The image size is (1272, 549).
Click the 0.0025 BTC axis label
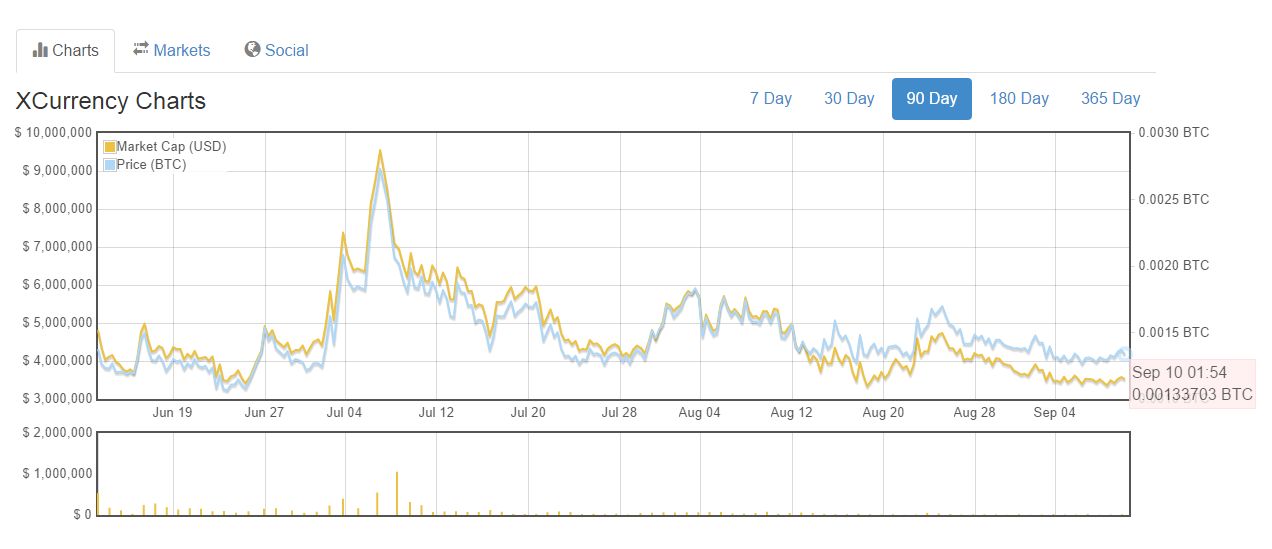[1174, 199]
